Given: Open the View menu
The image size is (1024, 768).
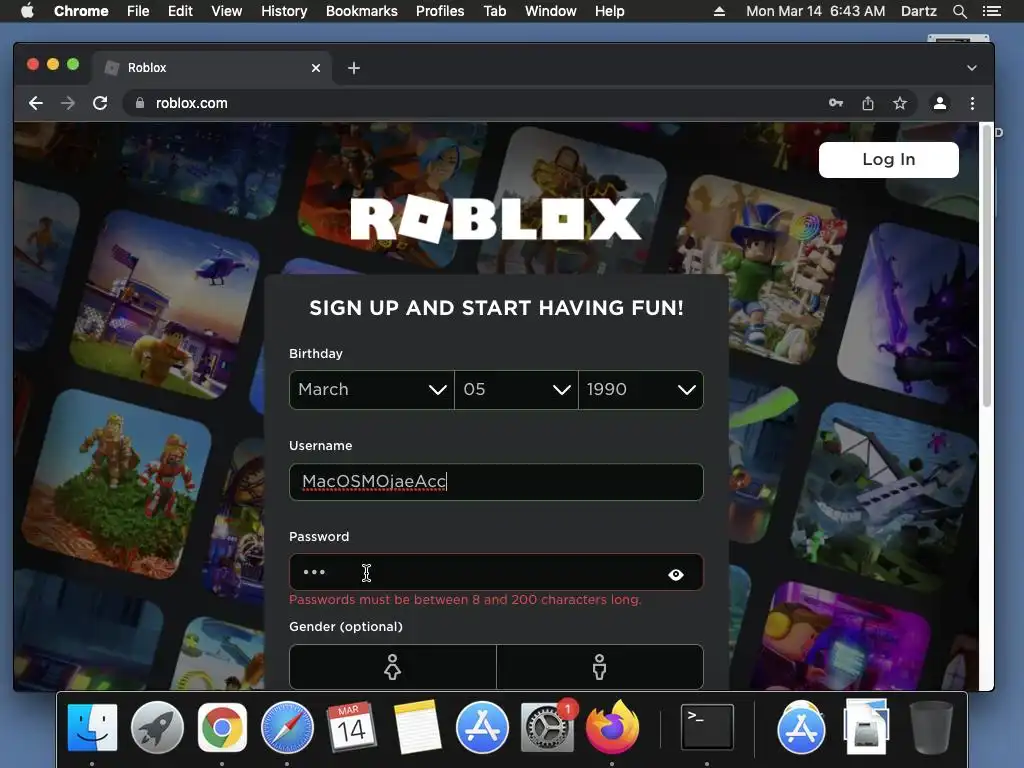Looking at the screenshot, I should [x=227, y=11].
